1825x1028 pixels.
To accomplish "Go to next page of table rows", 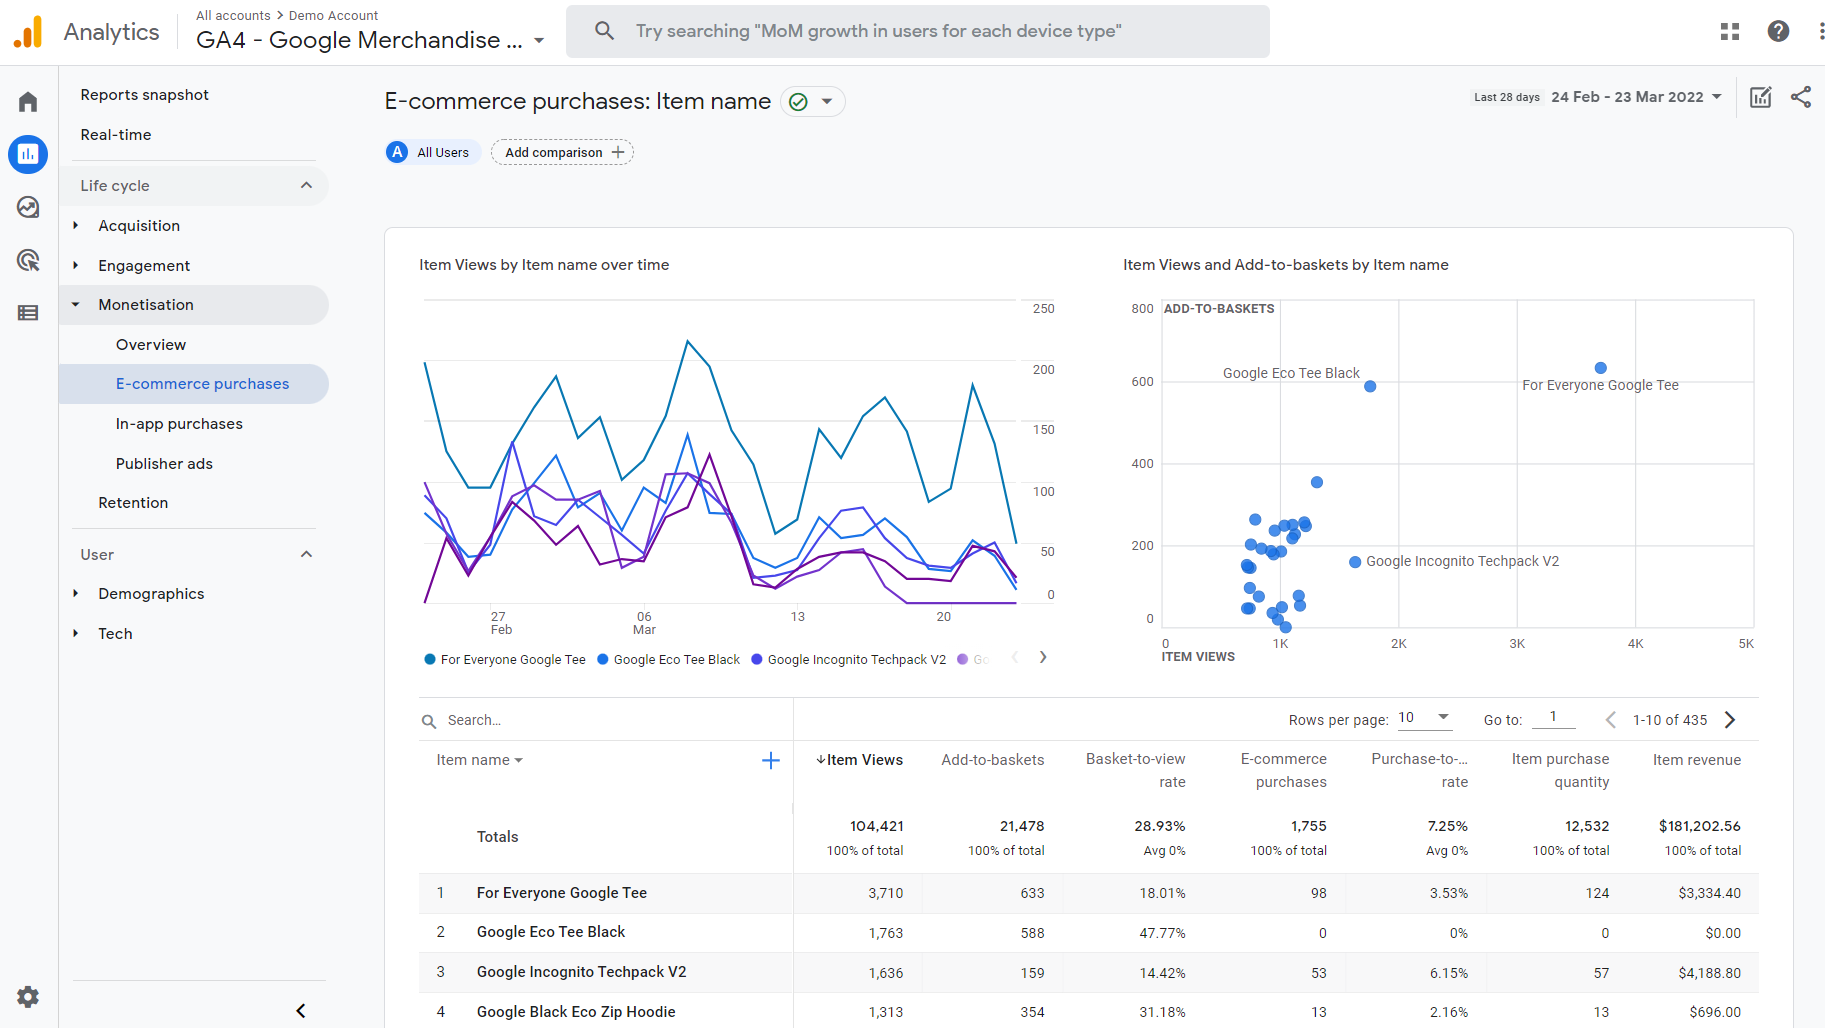I will coord(1730,720).
